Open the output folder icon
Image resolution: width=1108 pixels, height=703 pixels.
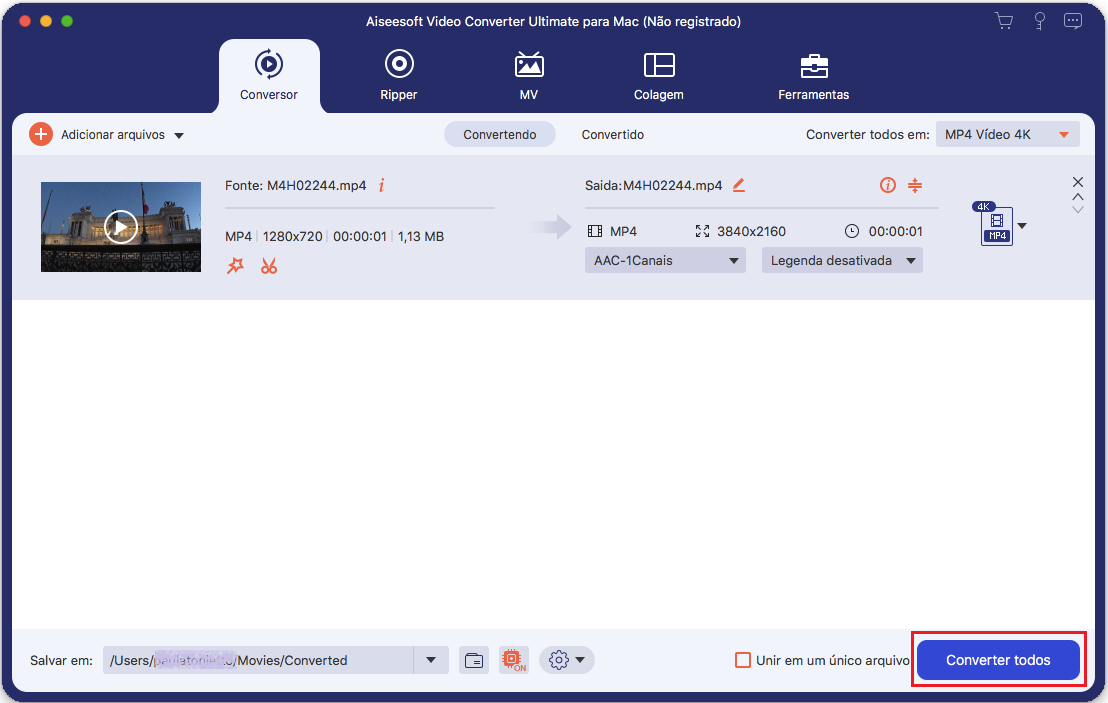pos(474,660)
